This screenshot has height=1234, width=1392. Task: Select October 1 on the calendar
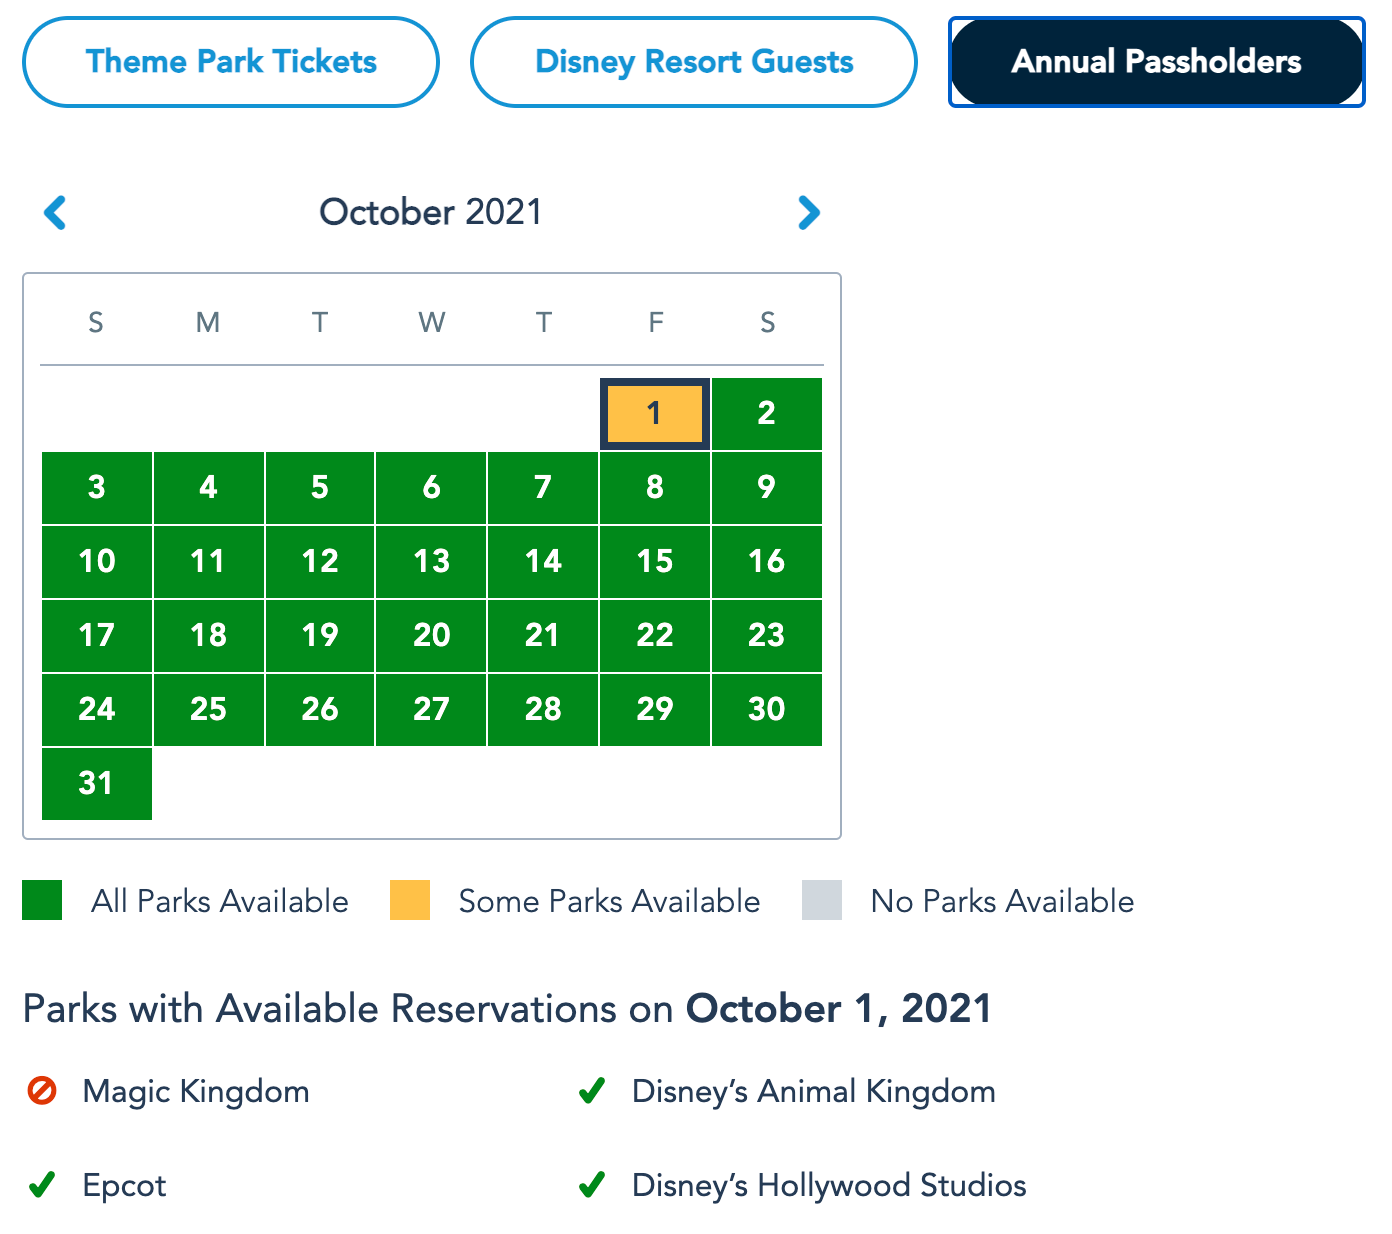coord(654,413)
